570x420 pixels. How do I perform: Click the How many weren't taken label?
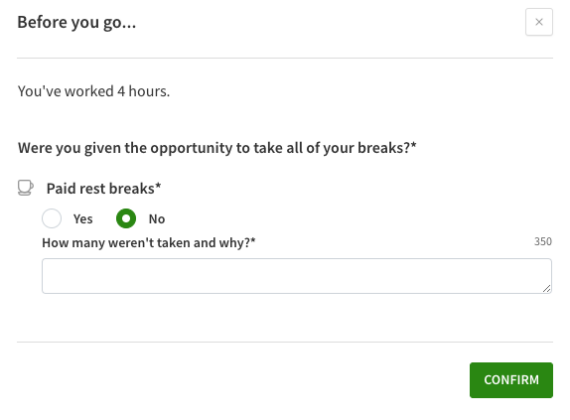tap(149, 243)
